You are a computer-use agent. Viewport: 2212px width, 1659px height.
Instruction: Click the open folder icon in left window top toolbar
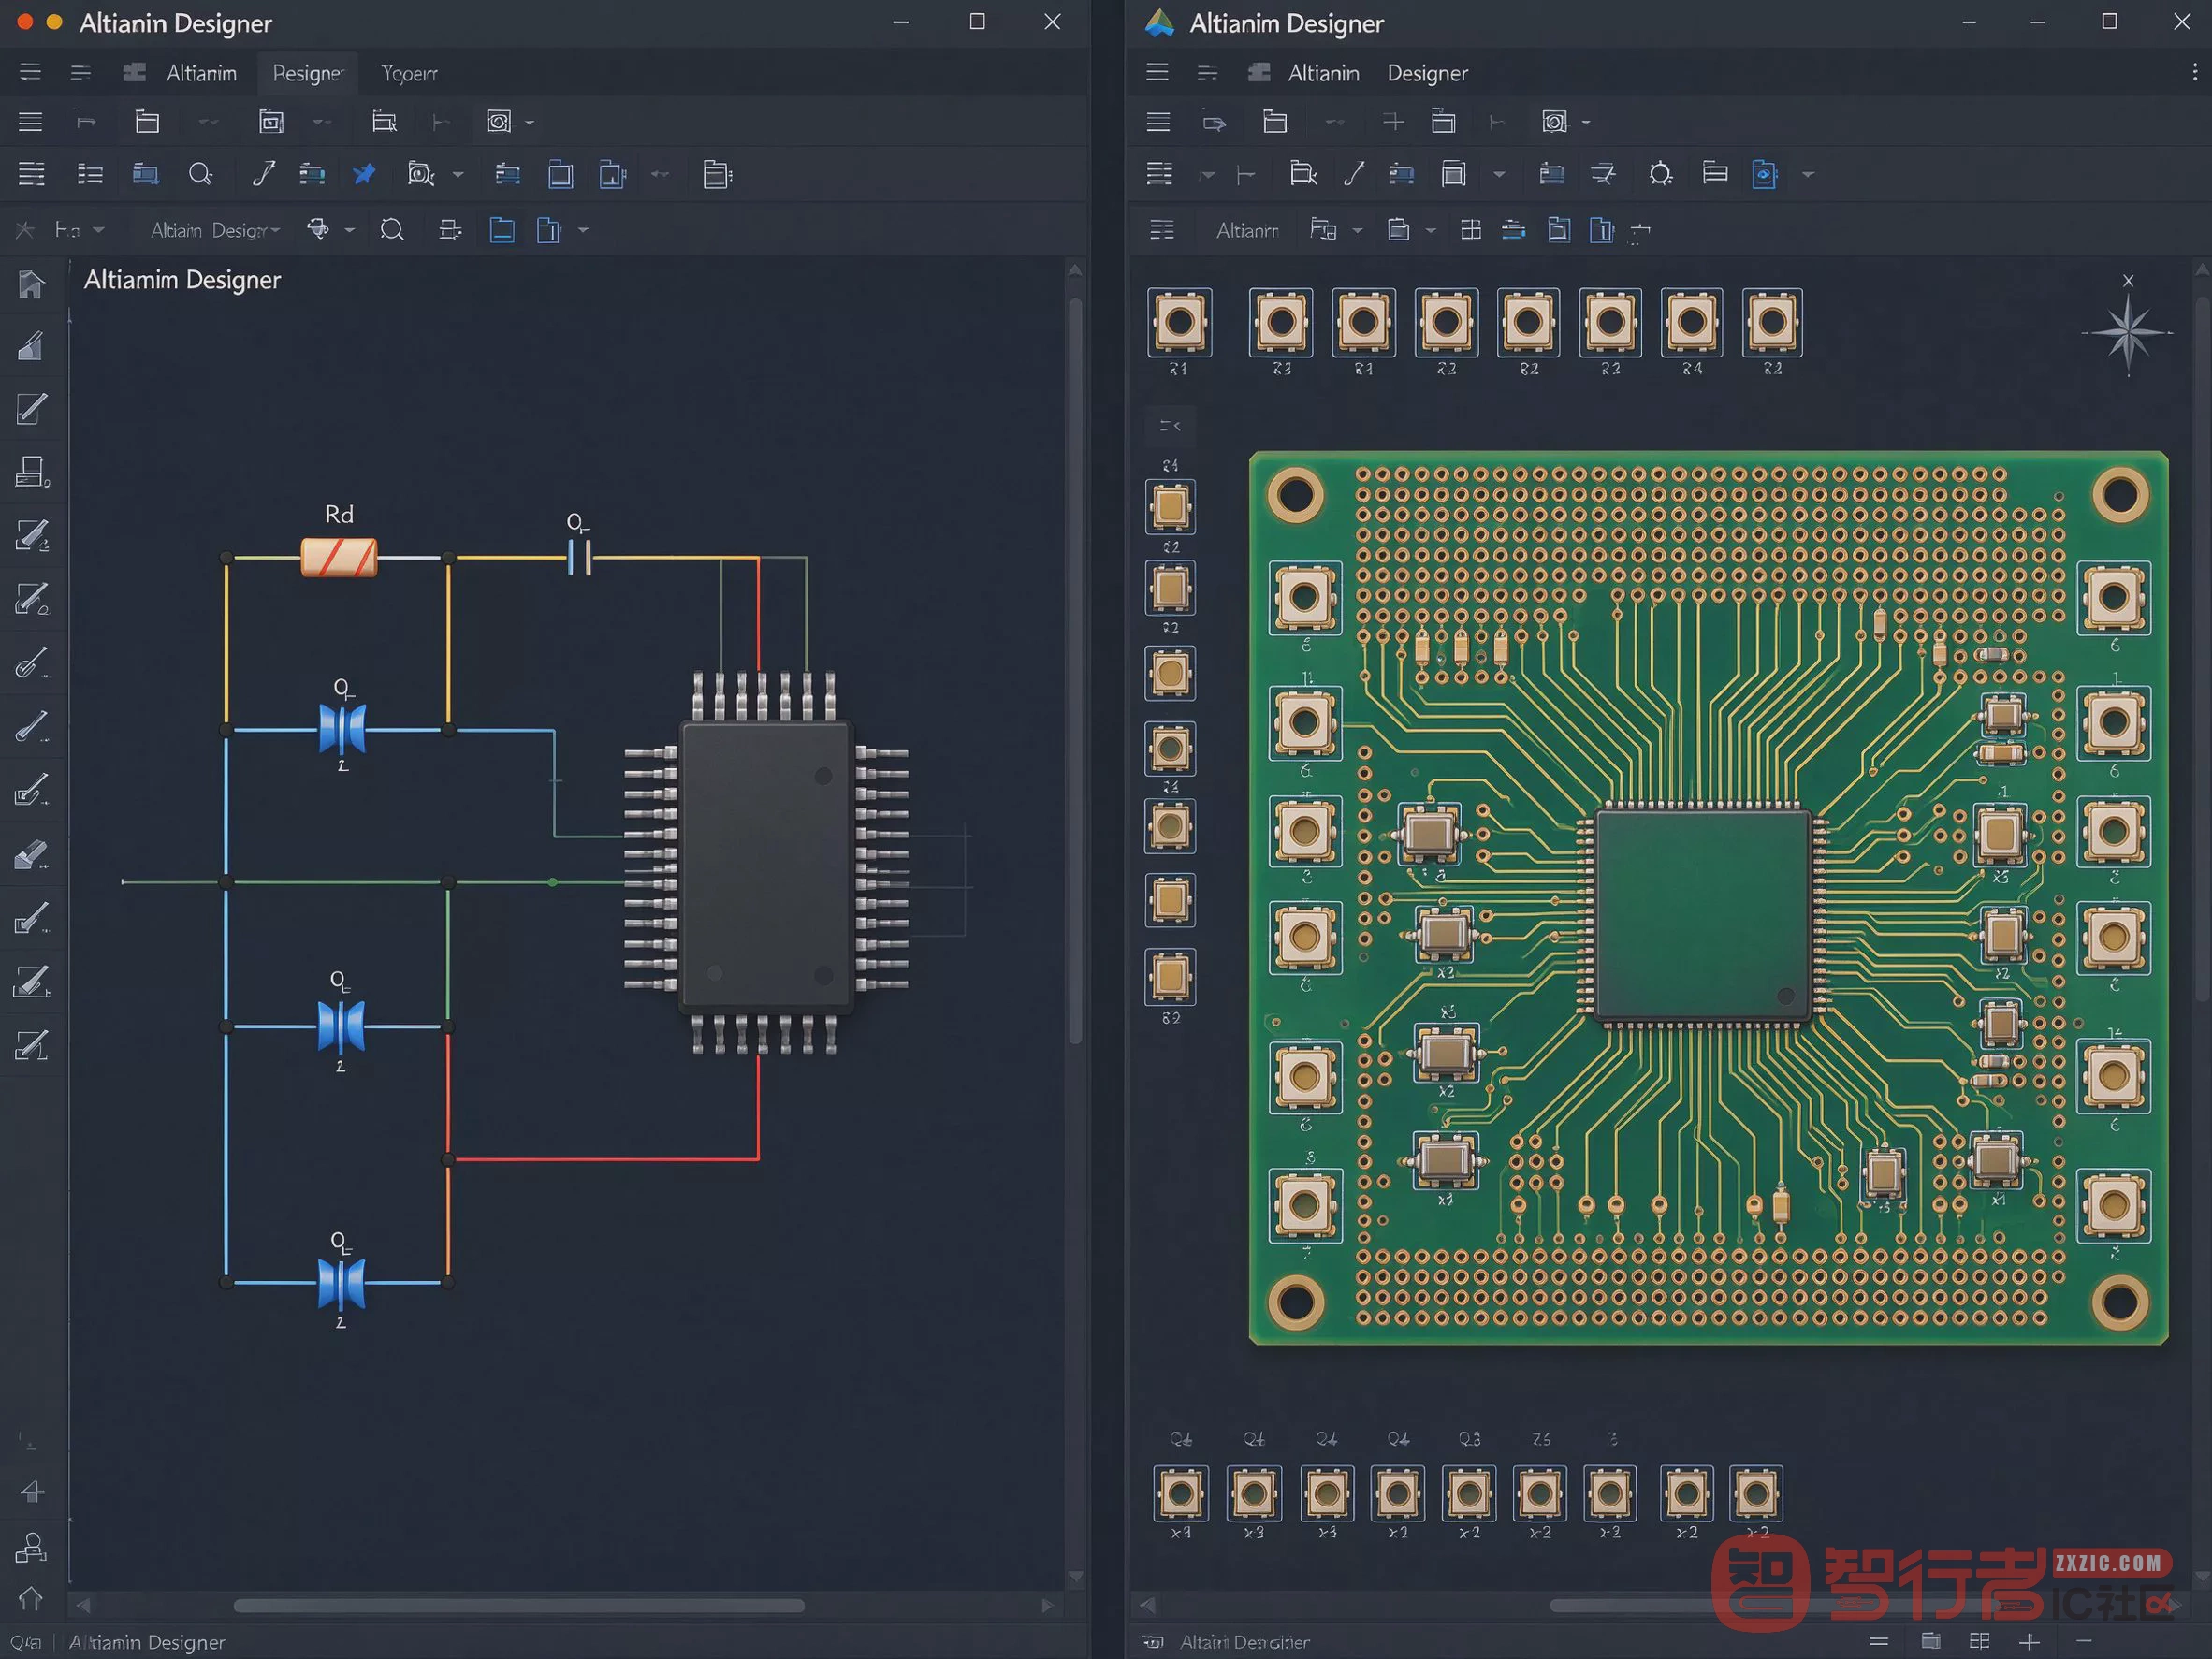point(147,121)
